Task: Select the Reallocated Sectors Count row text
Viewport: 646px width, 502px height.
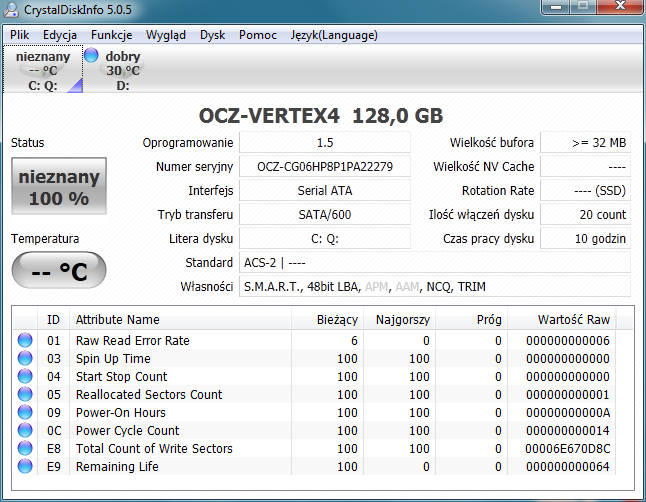Action: click(149, 394)
